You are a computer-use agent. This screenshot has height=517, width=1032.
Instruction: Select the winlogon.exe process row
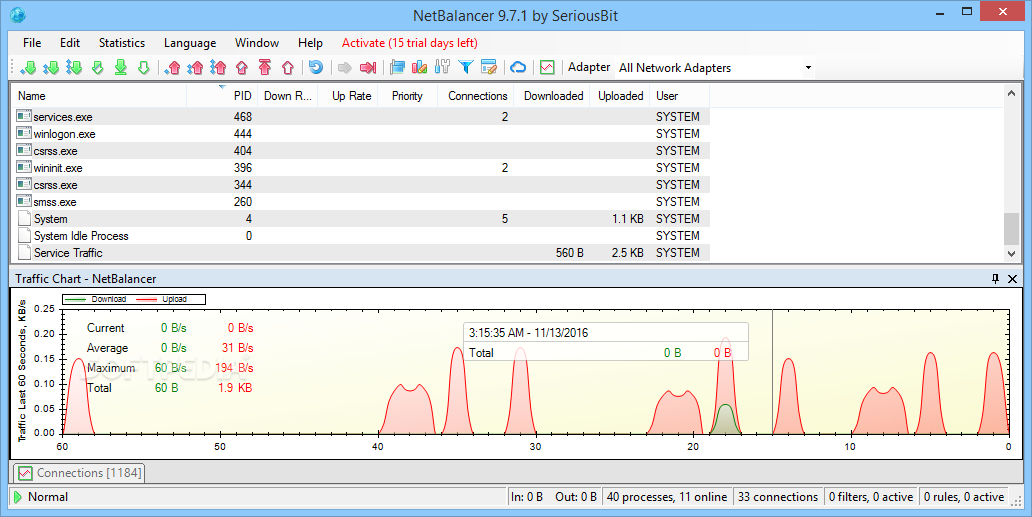(x=361, y=134)
